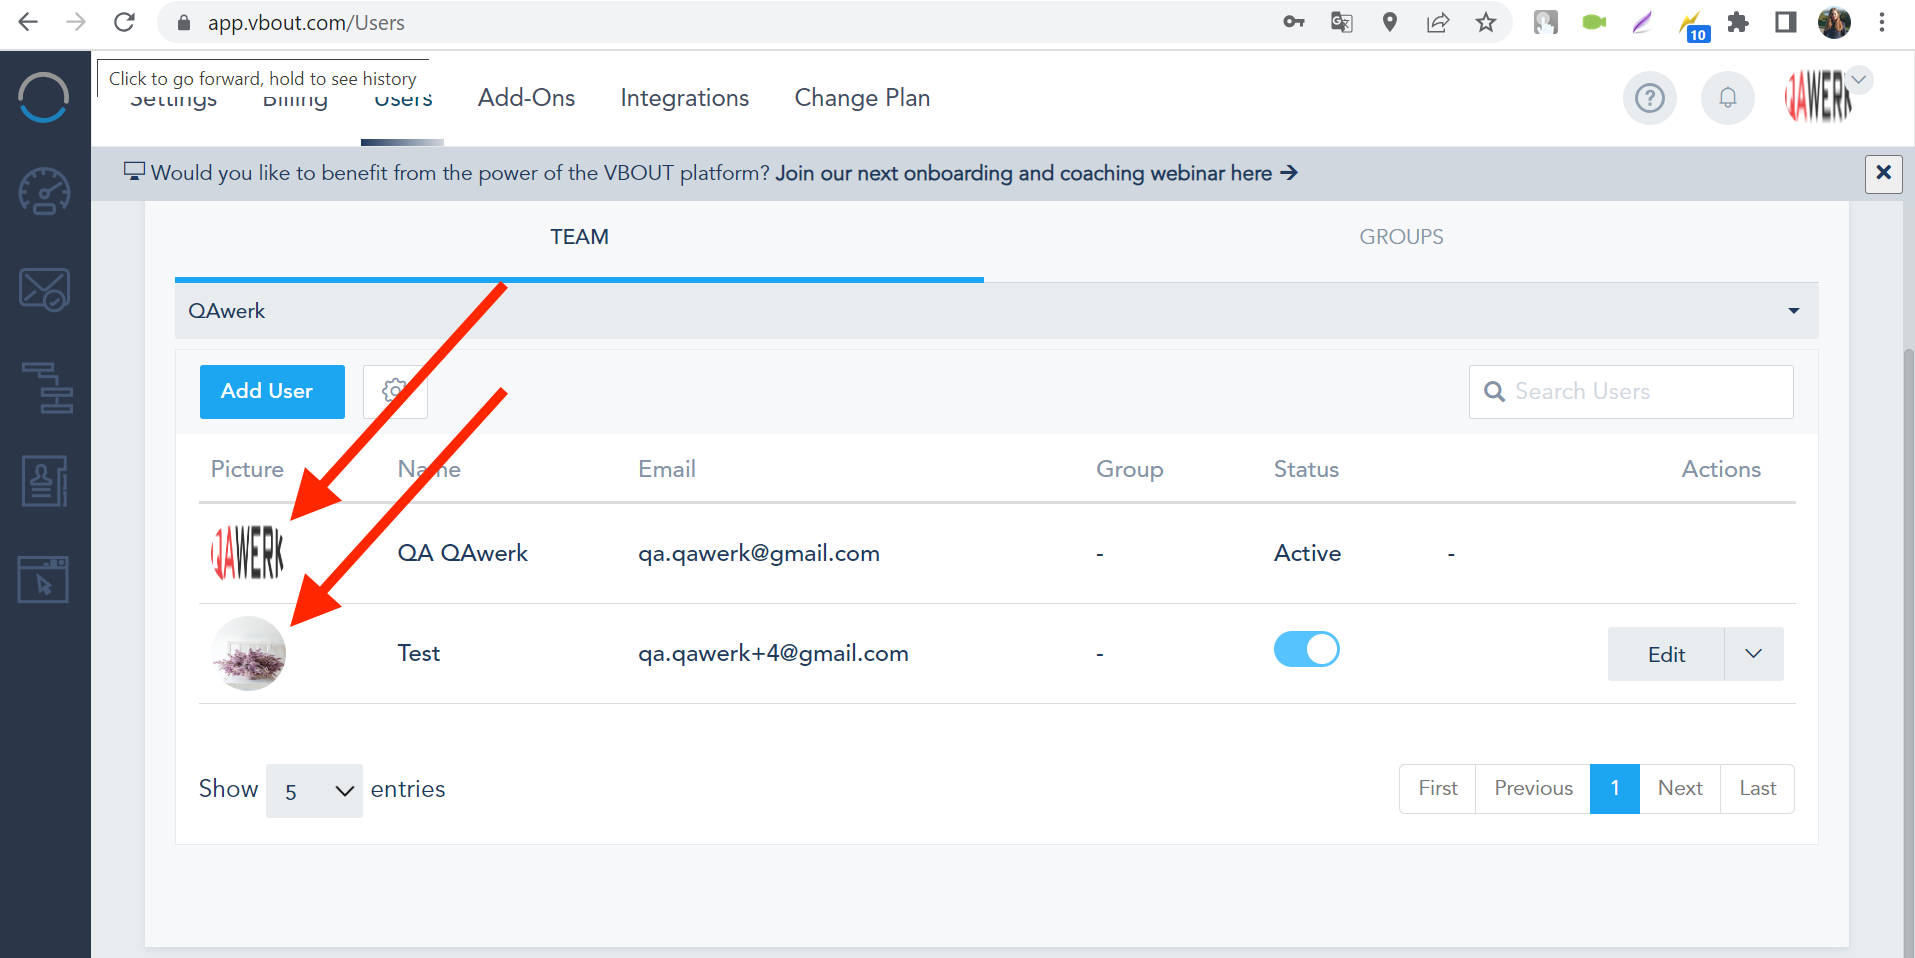Toggle the status switch for Test user

1306,650
